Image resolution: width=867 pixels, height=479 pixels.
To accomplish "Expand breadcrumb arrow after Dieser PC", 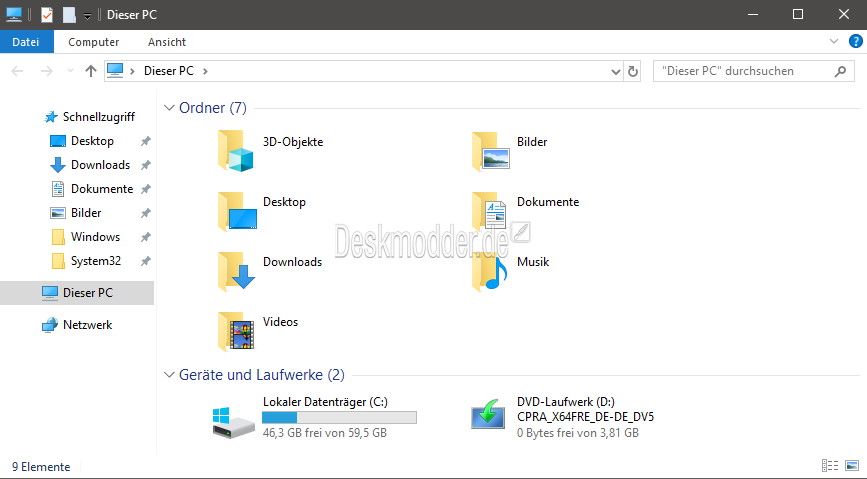I will [205, 71].
